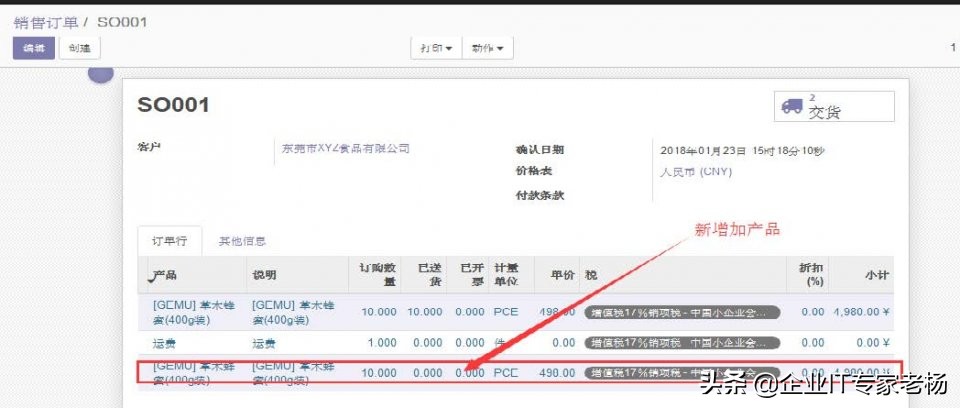Click unit price 498.00 cell
Screen dimensions: 960x408
point(558,312)
